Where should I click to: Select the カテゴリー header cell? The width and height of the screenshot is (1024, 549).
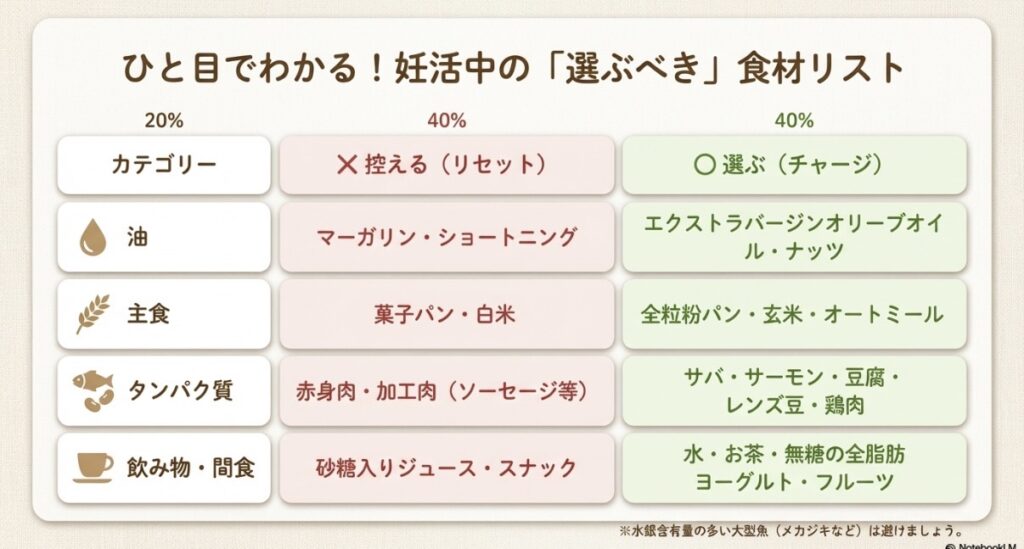pos(164,165)
